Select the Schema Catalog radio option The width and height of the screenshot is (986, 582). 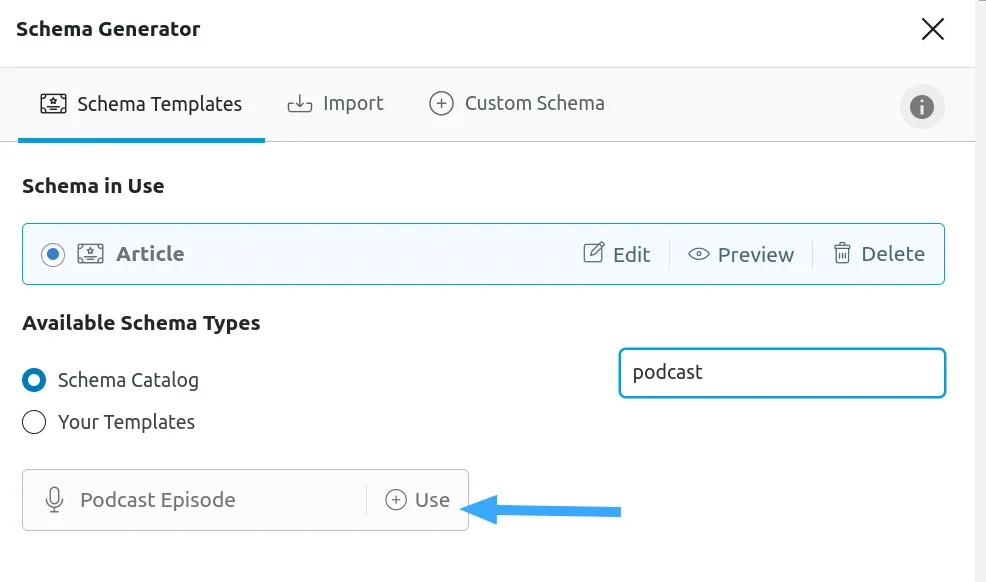tap(34, 380)
